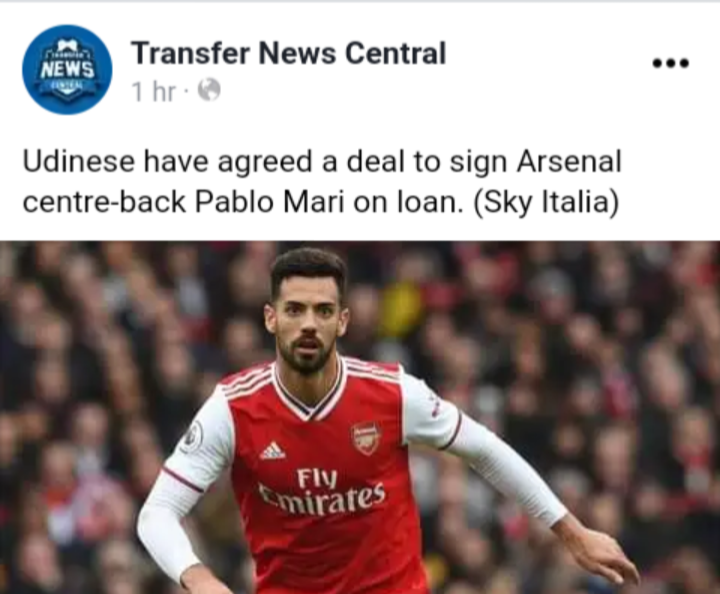Click the word Arsenal in the post

tap(569, 162)
